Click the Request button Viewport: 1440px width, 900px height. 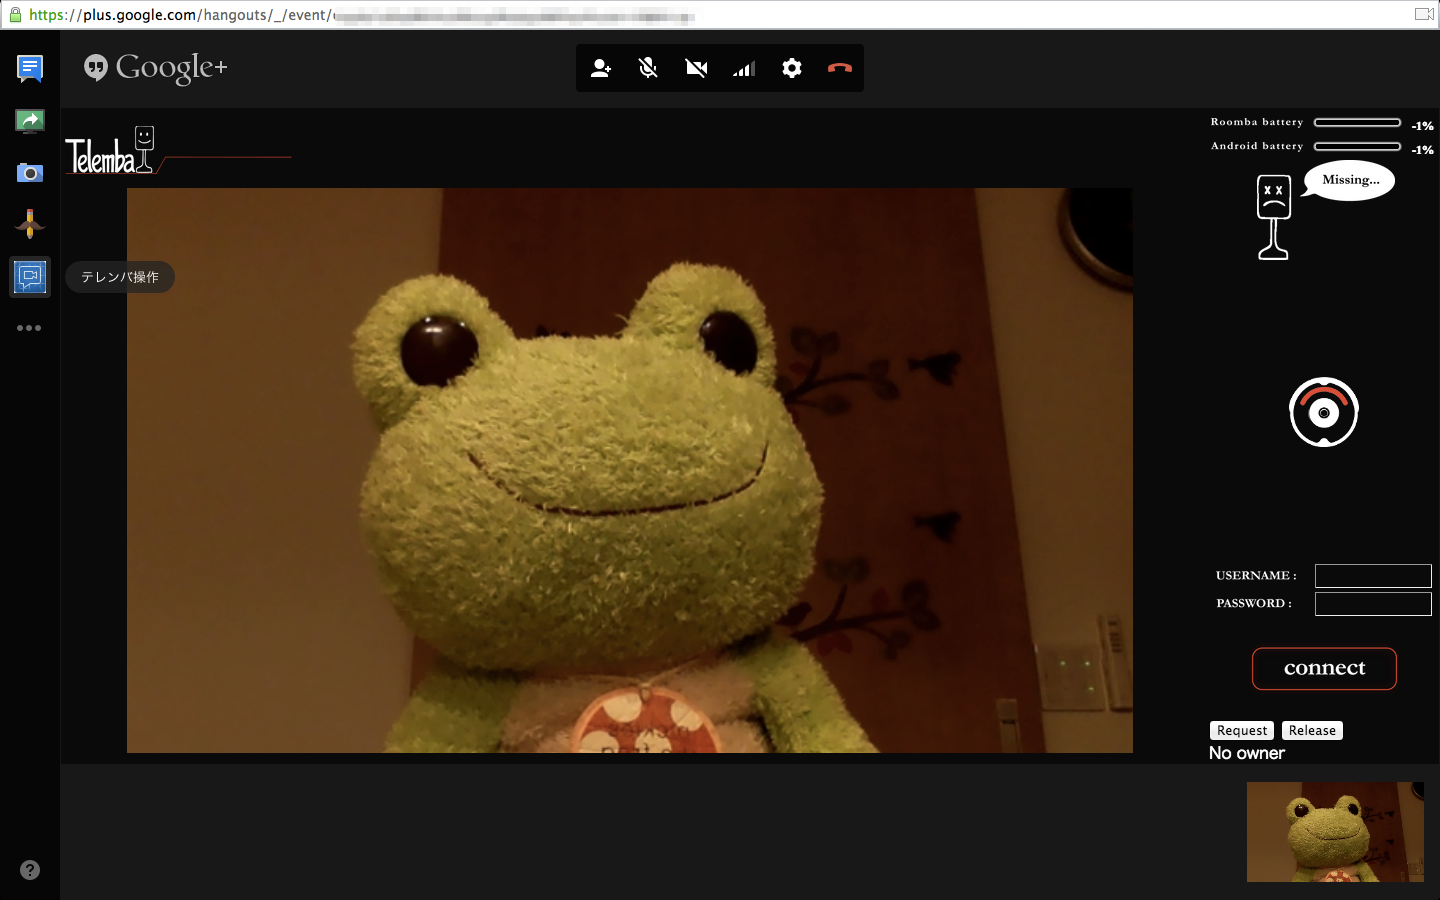(1242, 731)
